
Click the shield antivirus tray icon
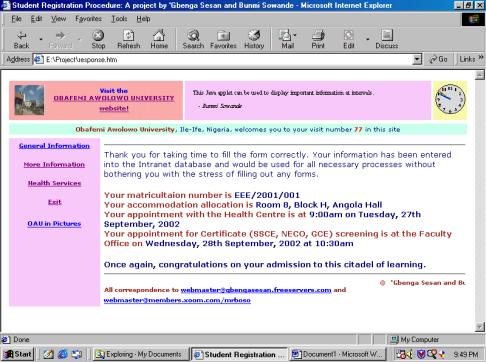[421, 354]
